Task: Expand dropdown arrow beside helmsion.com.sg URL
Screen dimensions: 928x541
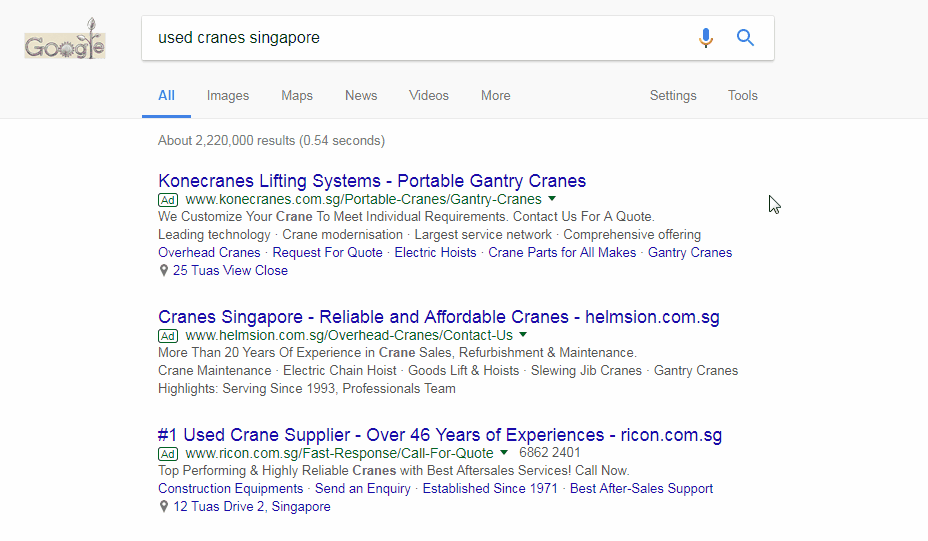Action: 523,335
